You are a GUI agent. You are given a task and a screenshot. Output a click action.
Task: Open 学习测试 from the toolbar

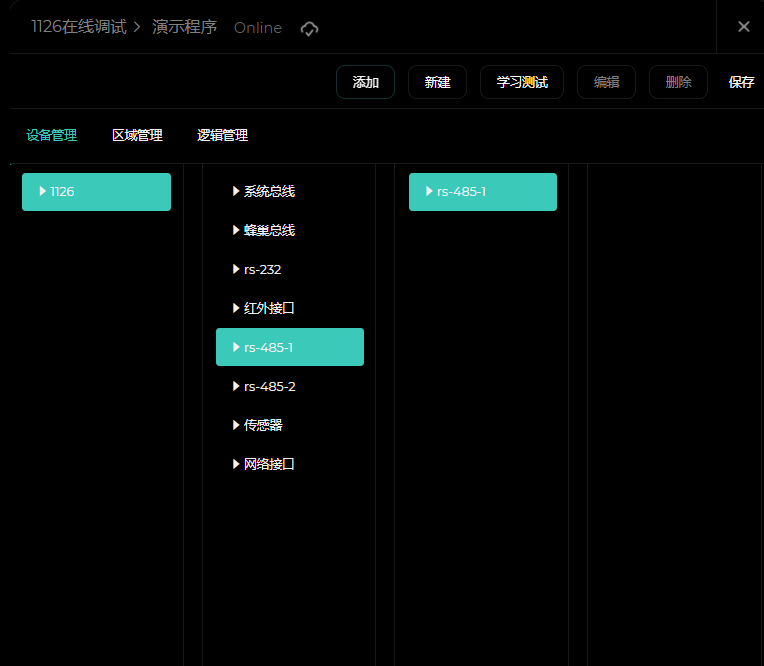pyautogui.click(x=521, y=82)
